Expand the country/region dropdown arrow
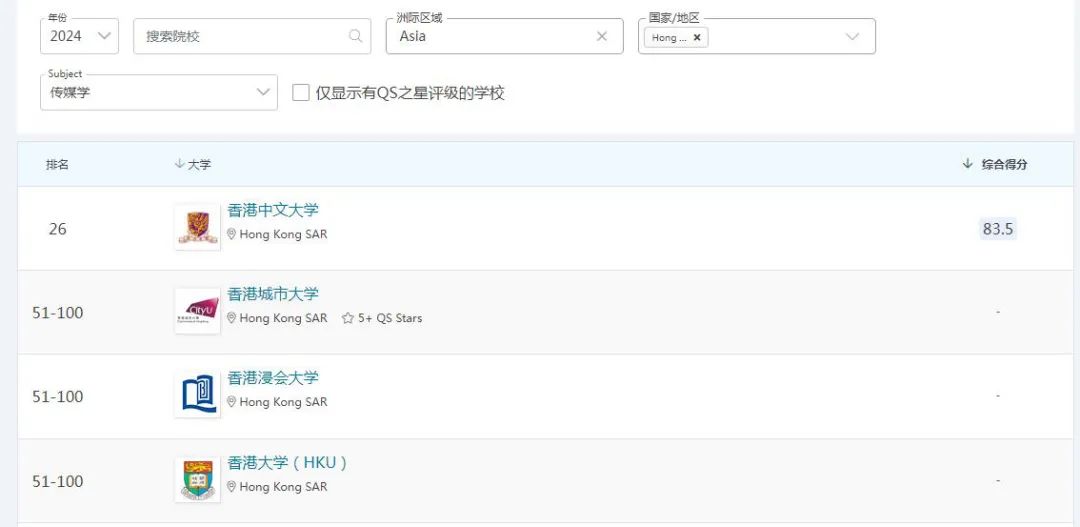This screenshot has height=527, width=1080. [x=852, y=37]
